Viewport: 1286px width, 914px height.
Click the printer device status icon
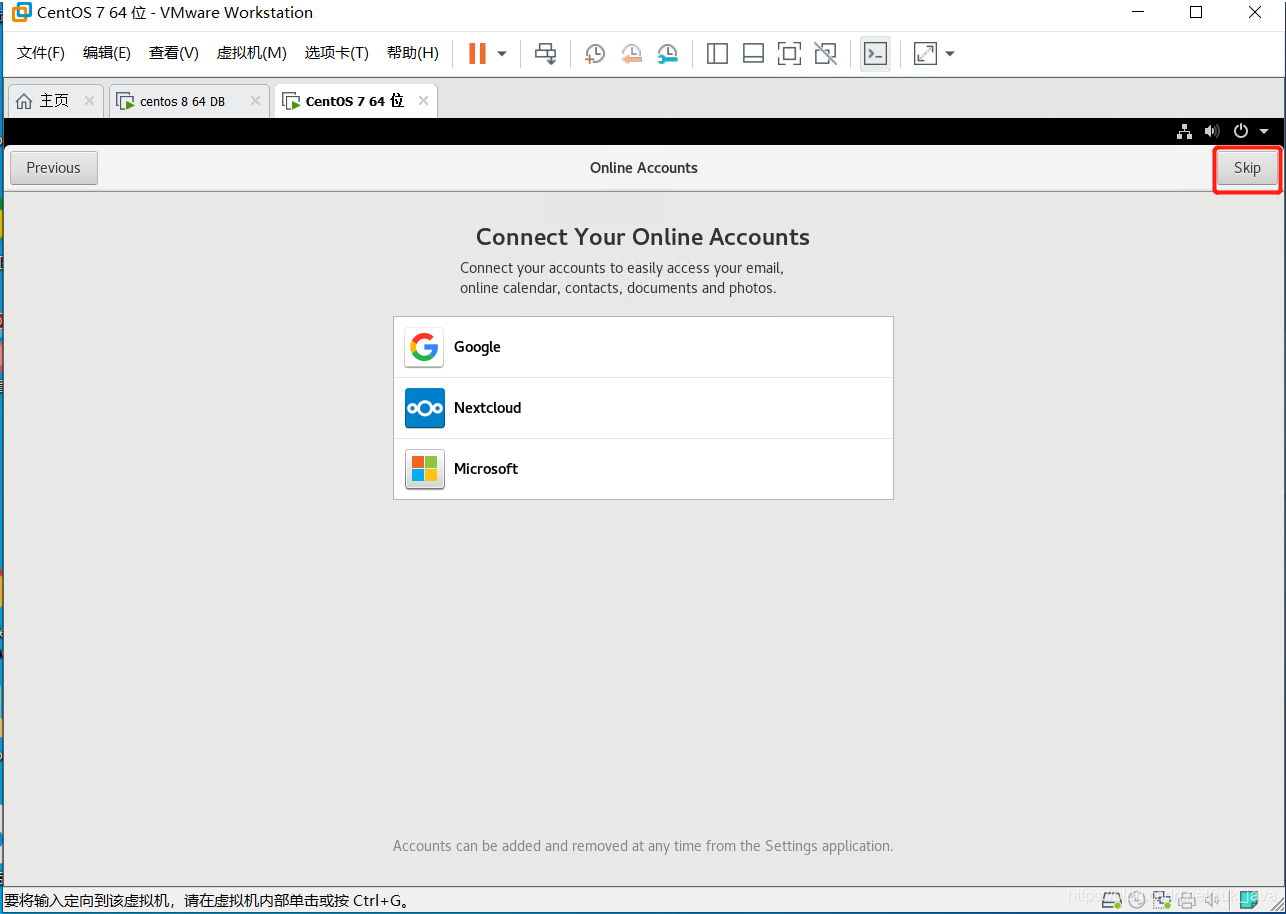[1187, 900]
